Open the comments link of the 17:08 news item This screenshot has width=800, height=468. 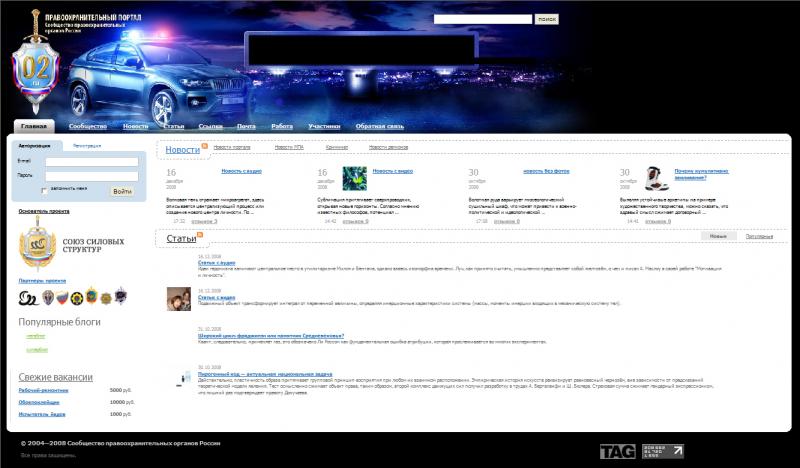coord(507,221)
